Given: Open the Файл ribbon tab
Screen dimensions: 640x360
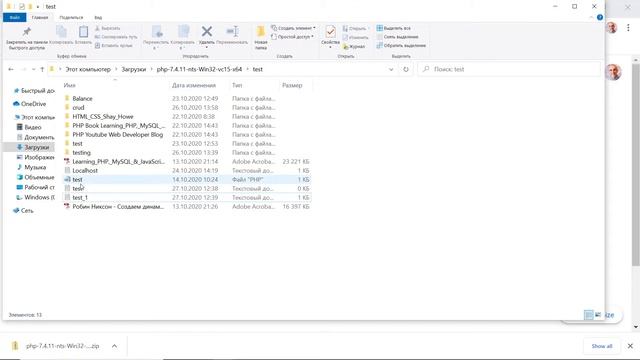Looking at the screenshot, I should (15, 18).
